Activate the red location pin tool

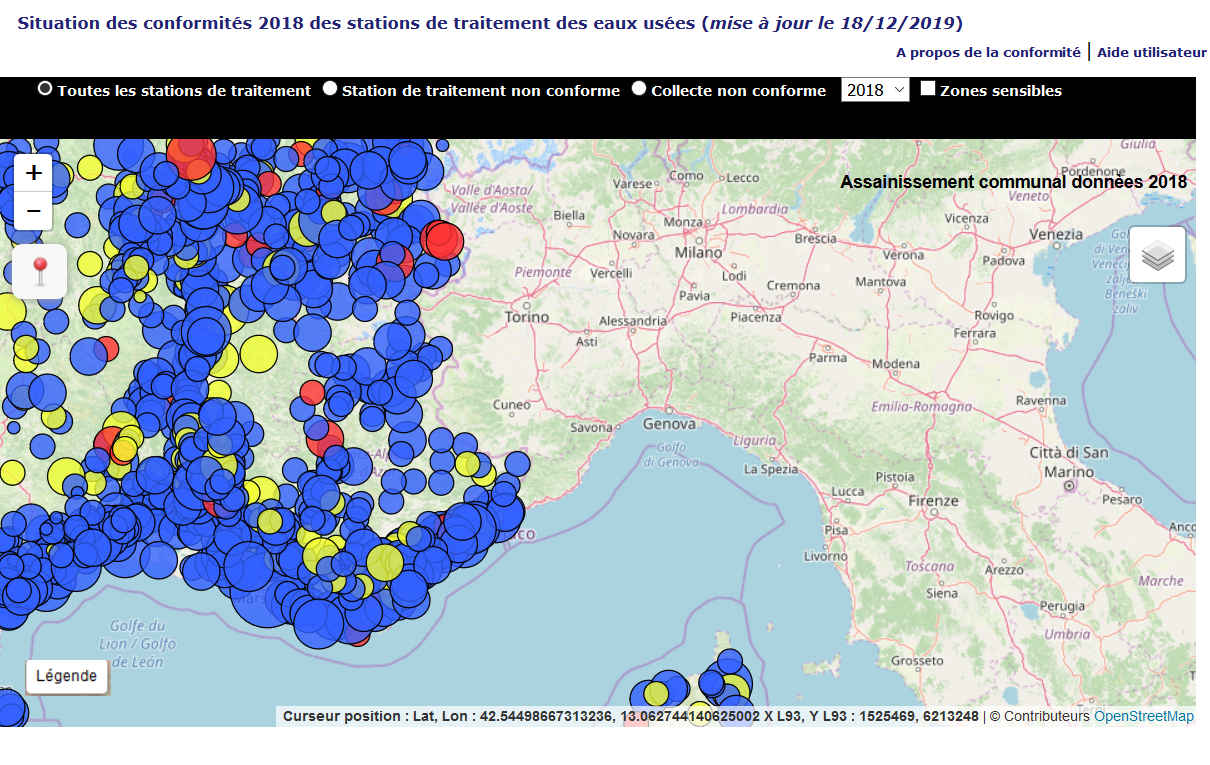point(40,271)
